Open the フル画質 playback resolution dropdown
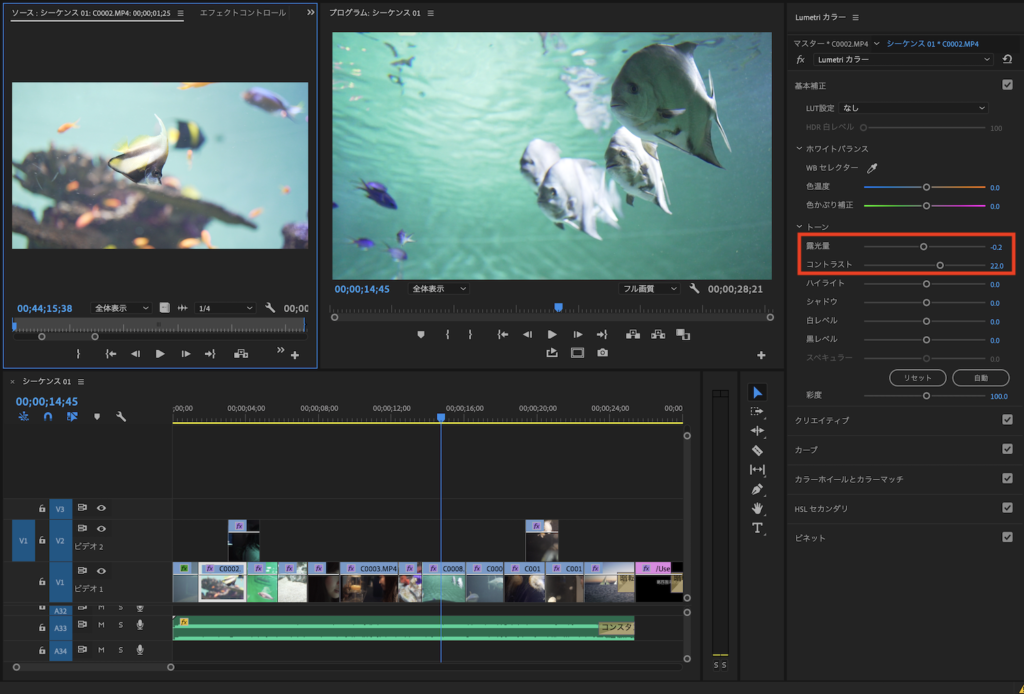Screen dimensions: 1024x694 point(650,288)
